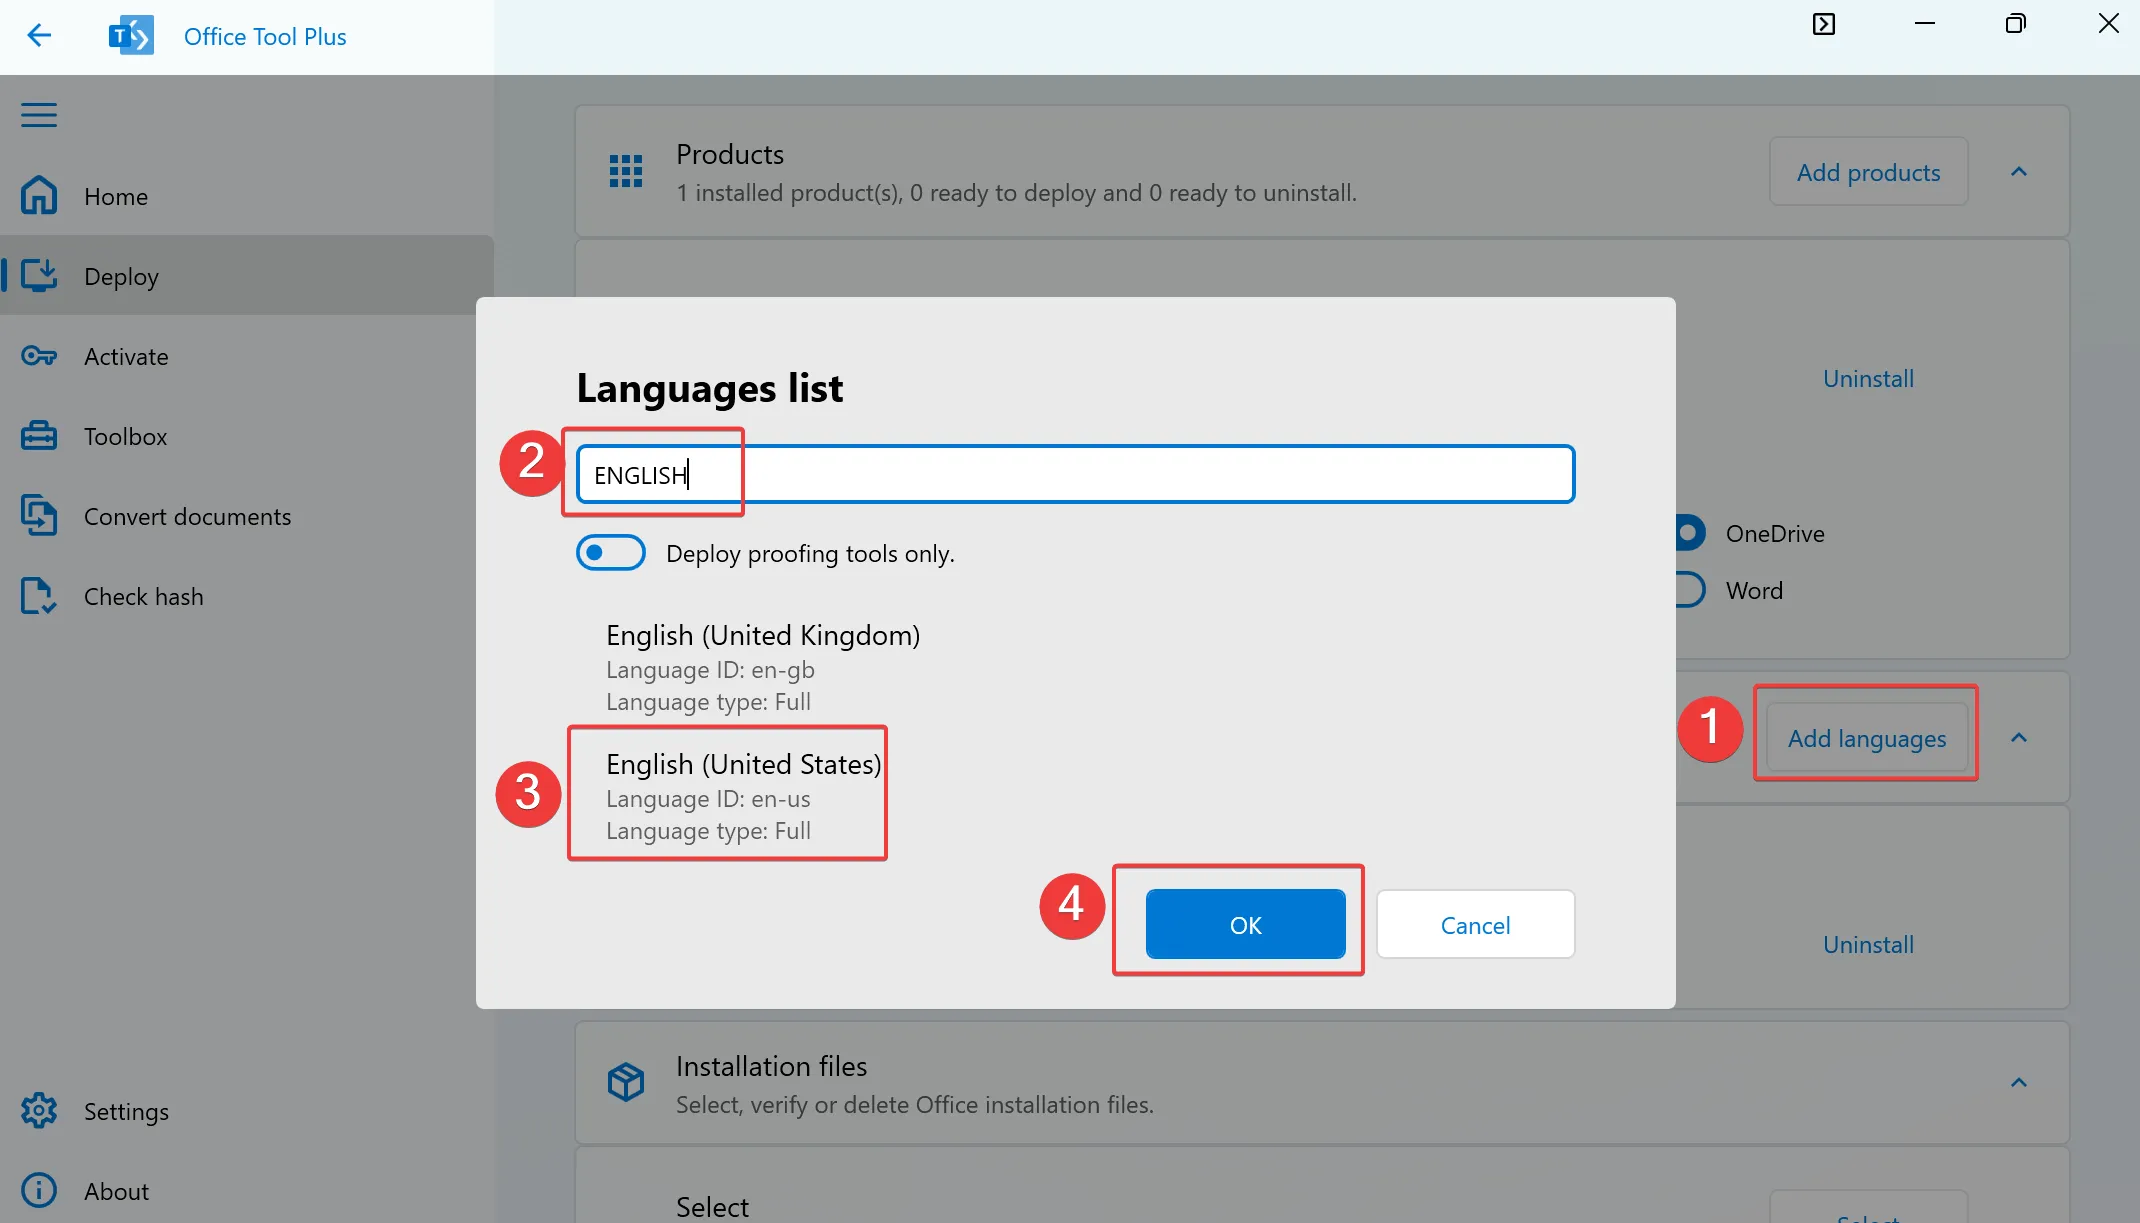The image size is (2140, 1223).
Task: Collapse the Installation files section
Action: [2018, 1083]
